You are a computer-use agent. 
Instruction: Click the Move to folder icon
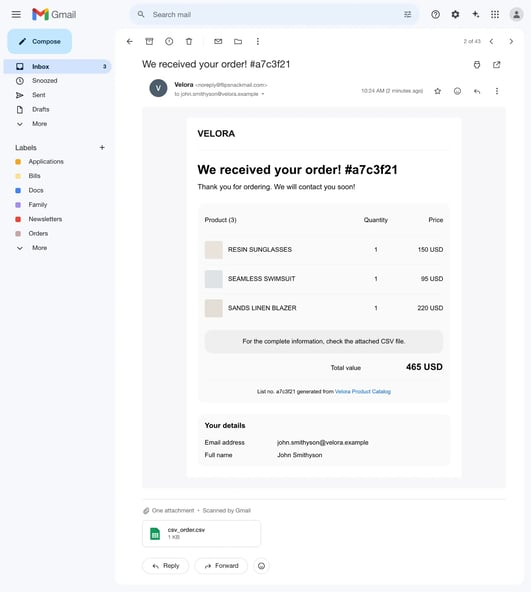click(x=238, y=42)
